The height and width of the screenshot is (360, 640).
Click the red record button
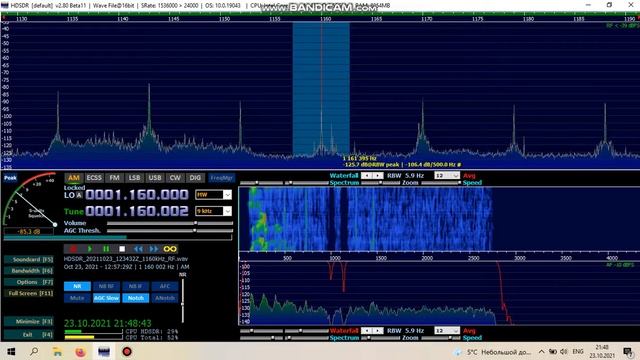click(x=73, y=249)
